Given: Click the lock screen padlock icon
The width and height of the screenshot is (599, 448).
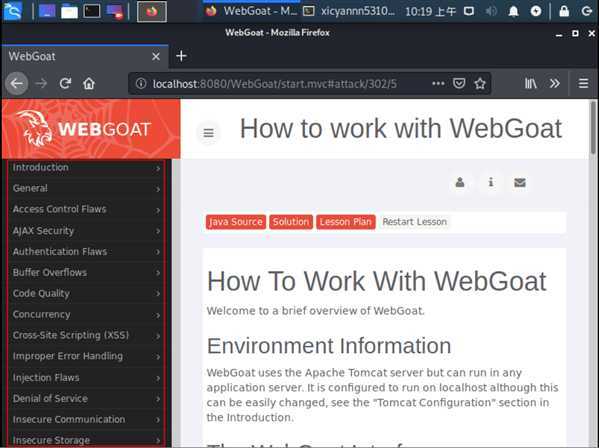Looking at the screenshot, I should tap(564, 11).
